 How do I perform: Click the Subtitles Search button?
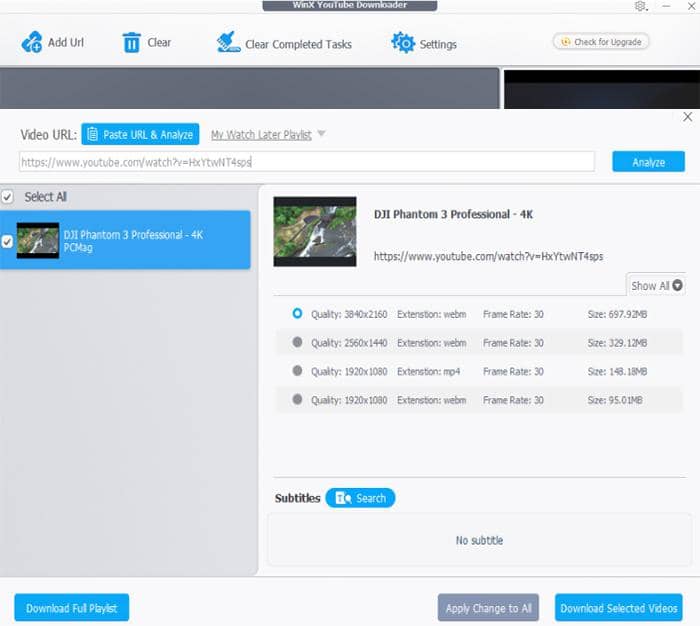360,498
